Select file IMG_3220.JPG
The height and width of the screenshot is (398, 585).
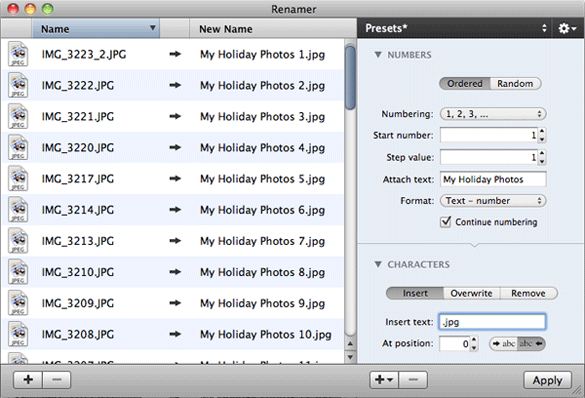pos(78,148)
